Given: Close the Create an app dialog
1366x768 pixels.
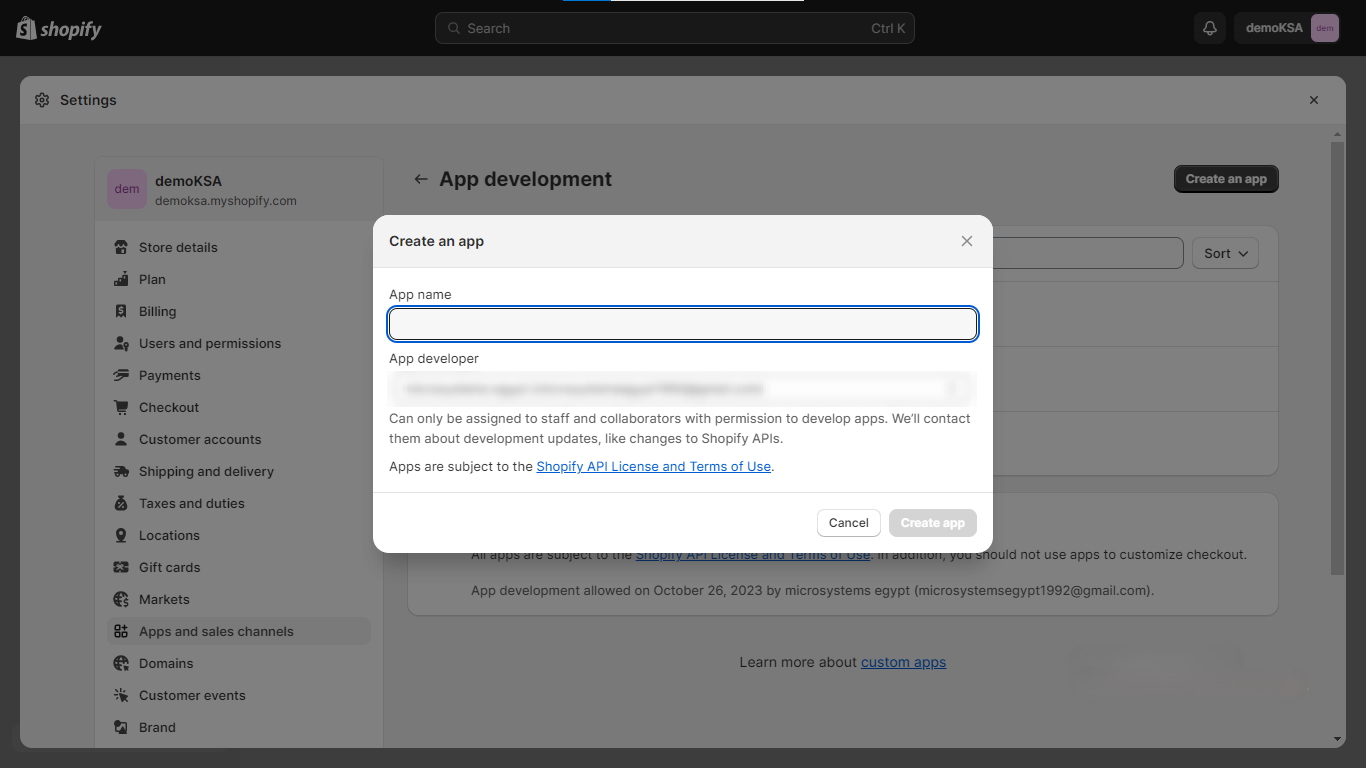Looking at the screenshot, I should point(966,241).
